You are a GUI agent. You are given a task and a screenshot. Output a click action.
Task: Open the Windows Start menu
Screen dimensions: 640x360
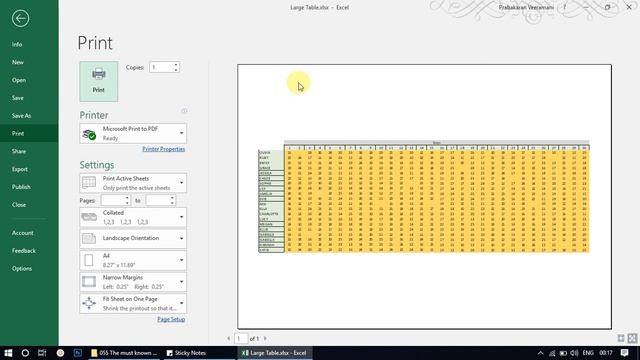point(8,353)
